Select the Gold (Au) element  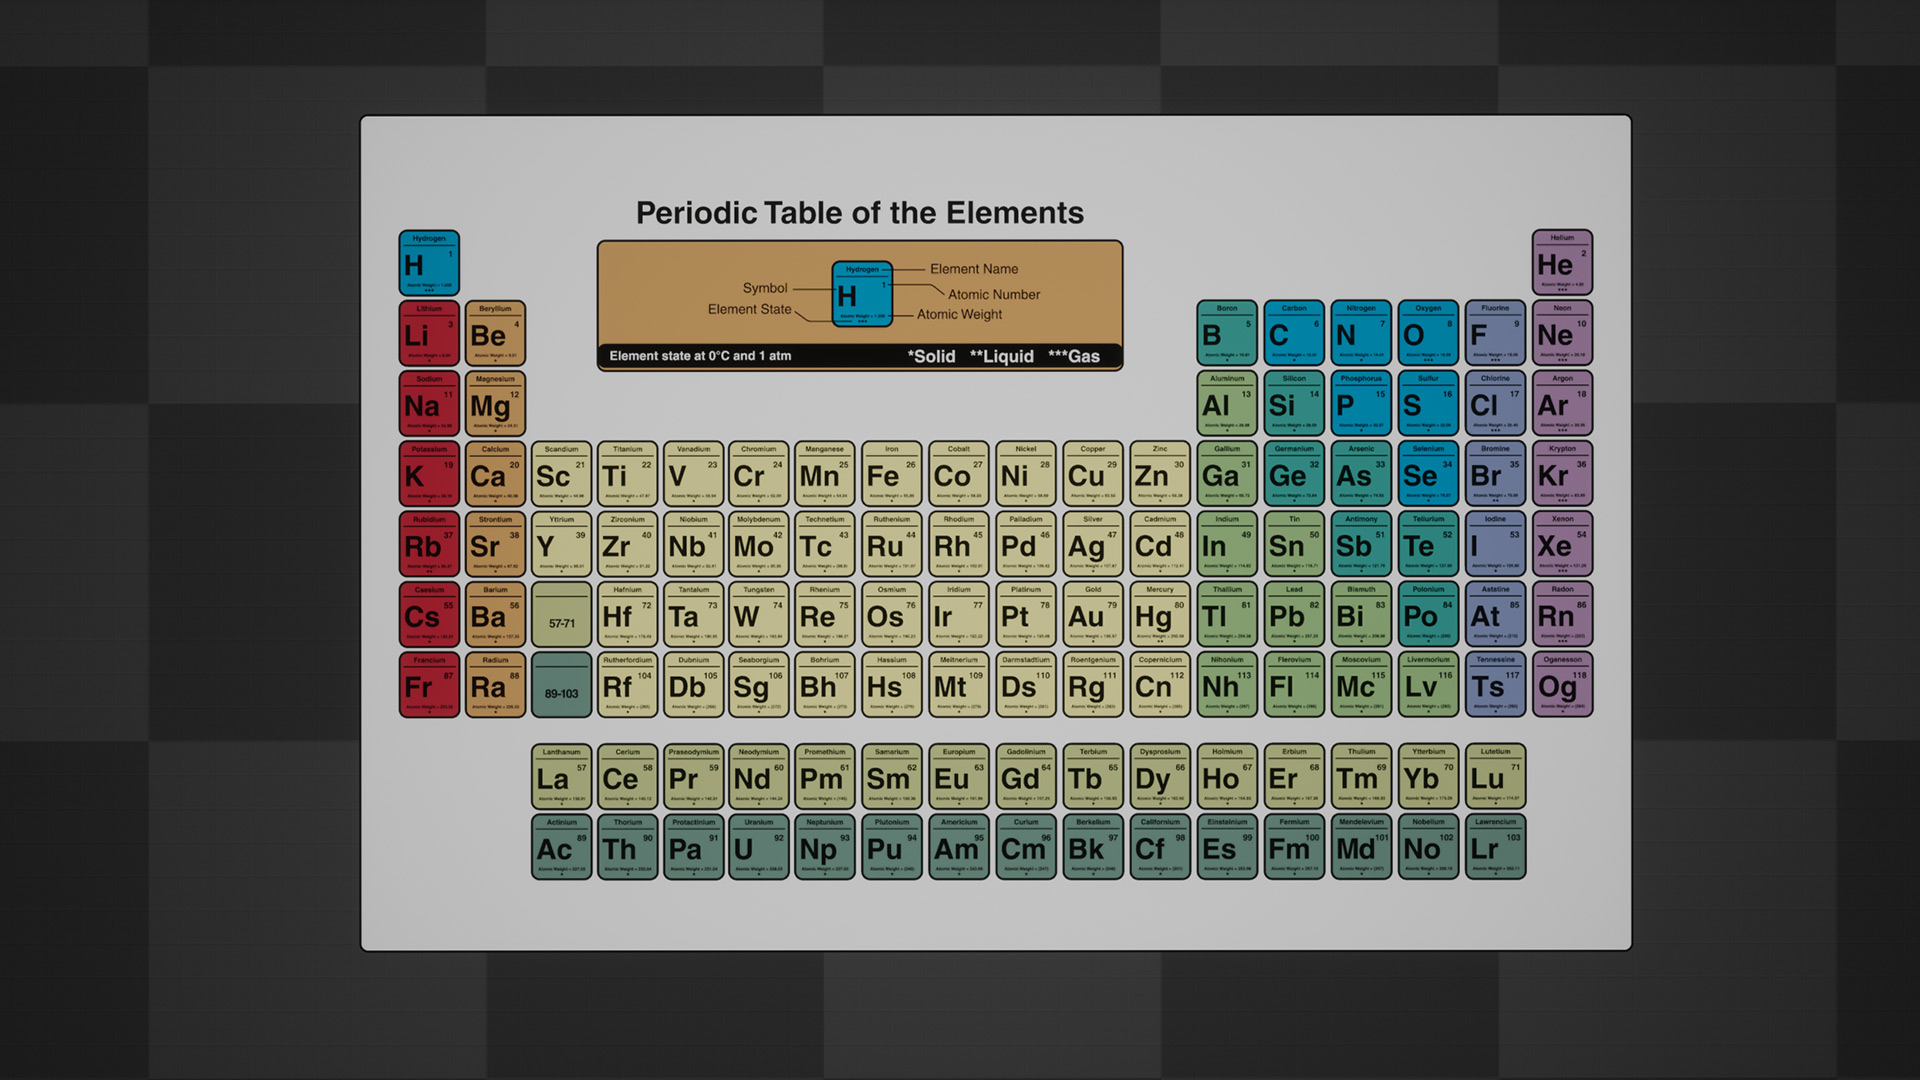point(1092,614)
